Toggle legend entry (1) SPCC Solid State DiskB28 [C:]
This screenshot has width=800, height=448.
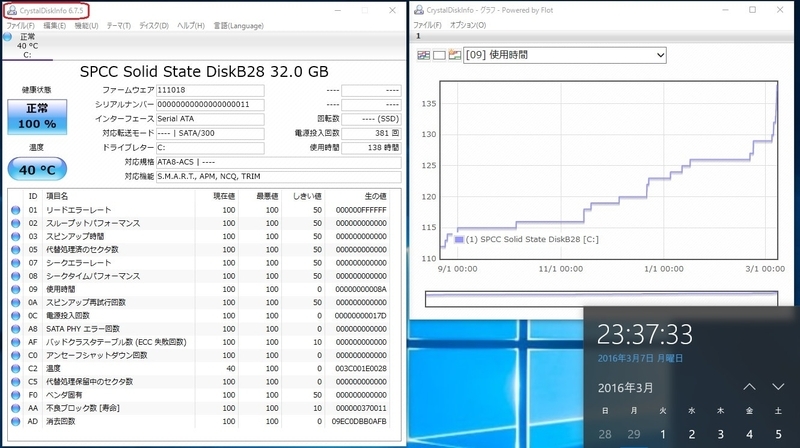(527, 239)
